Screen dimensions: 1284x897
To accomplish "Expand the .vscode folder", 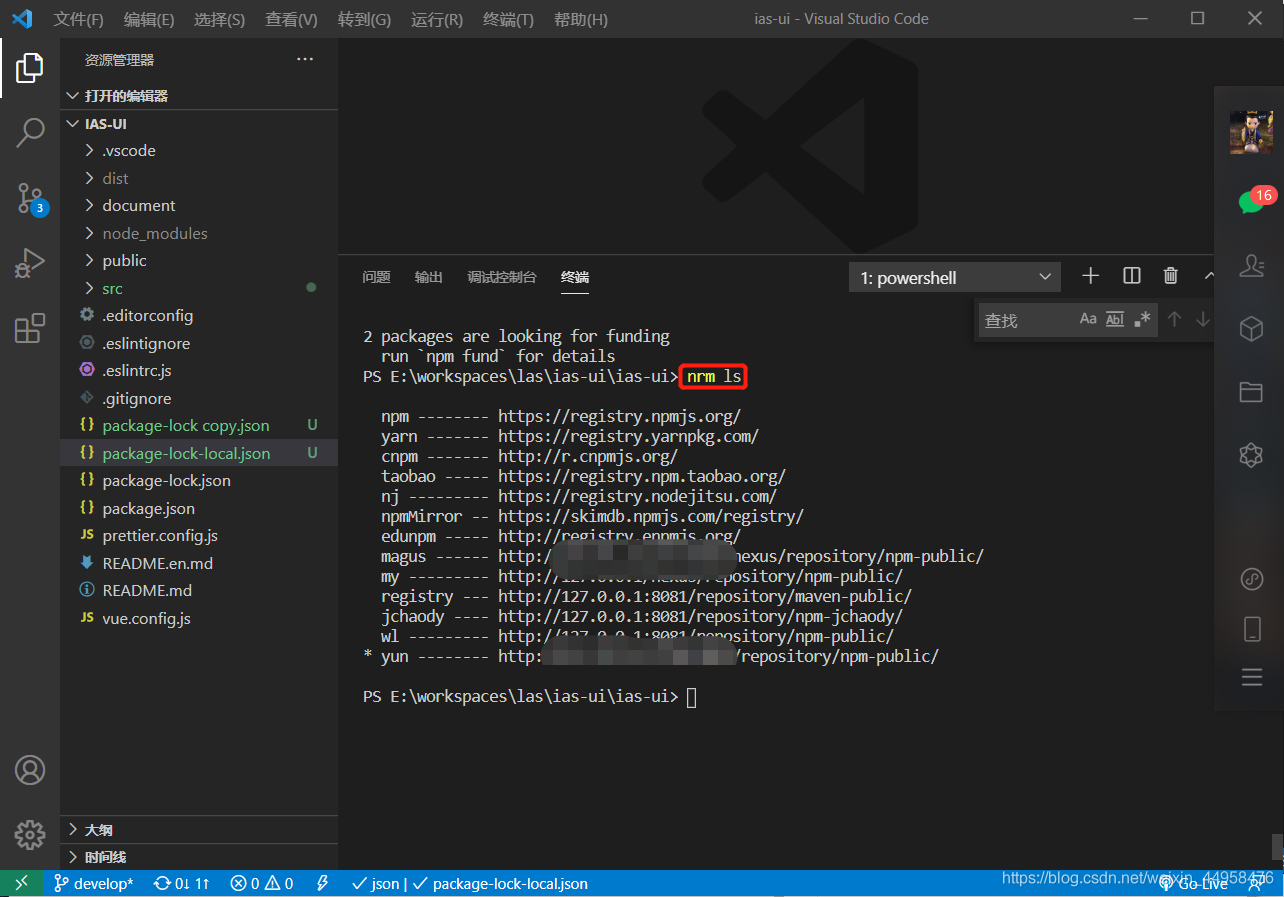I will click(199, 150).
